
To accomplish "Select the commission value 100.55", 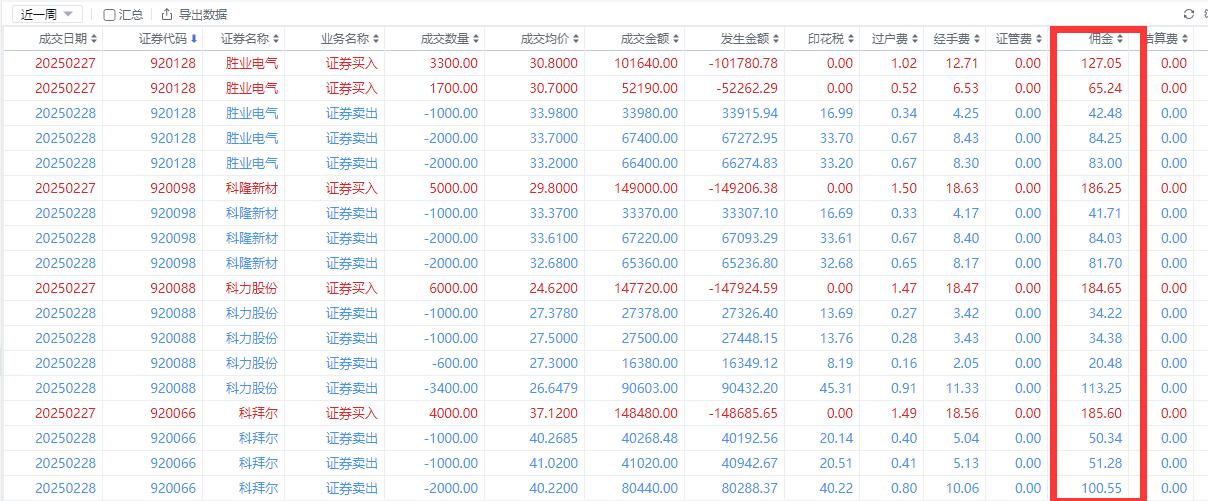I will point(1100,488).
